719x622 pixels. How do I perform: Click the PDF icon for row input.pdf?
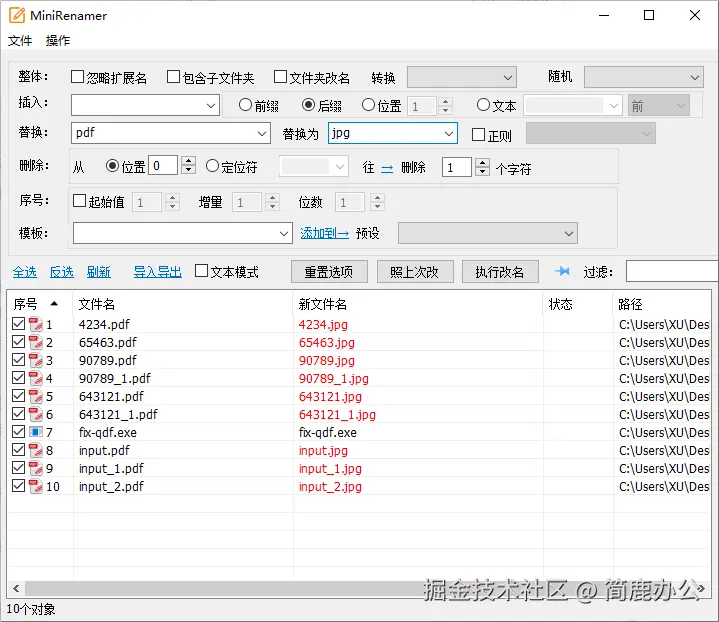click(35, 450)
